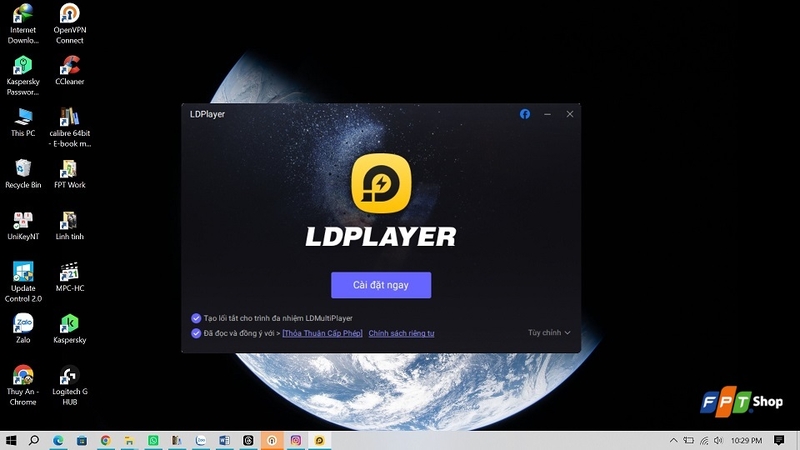
Task: Select the MPC-HC desktop icon
Action: 69,278
